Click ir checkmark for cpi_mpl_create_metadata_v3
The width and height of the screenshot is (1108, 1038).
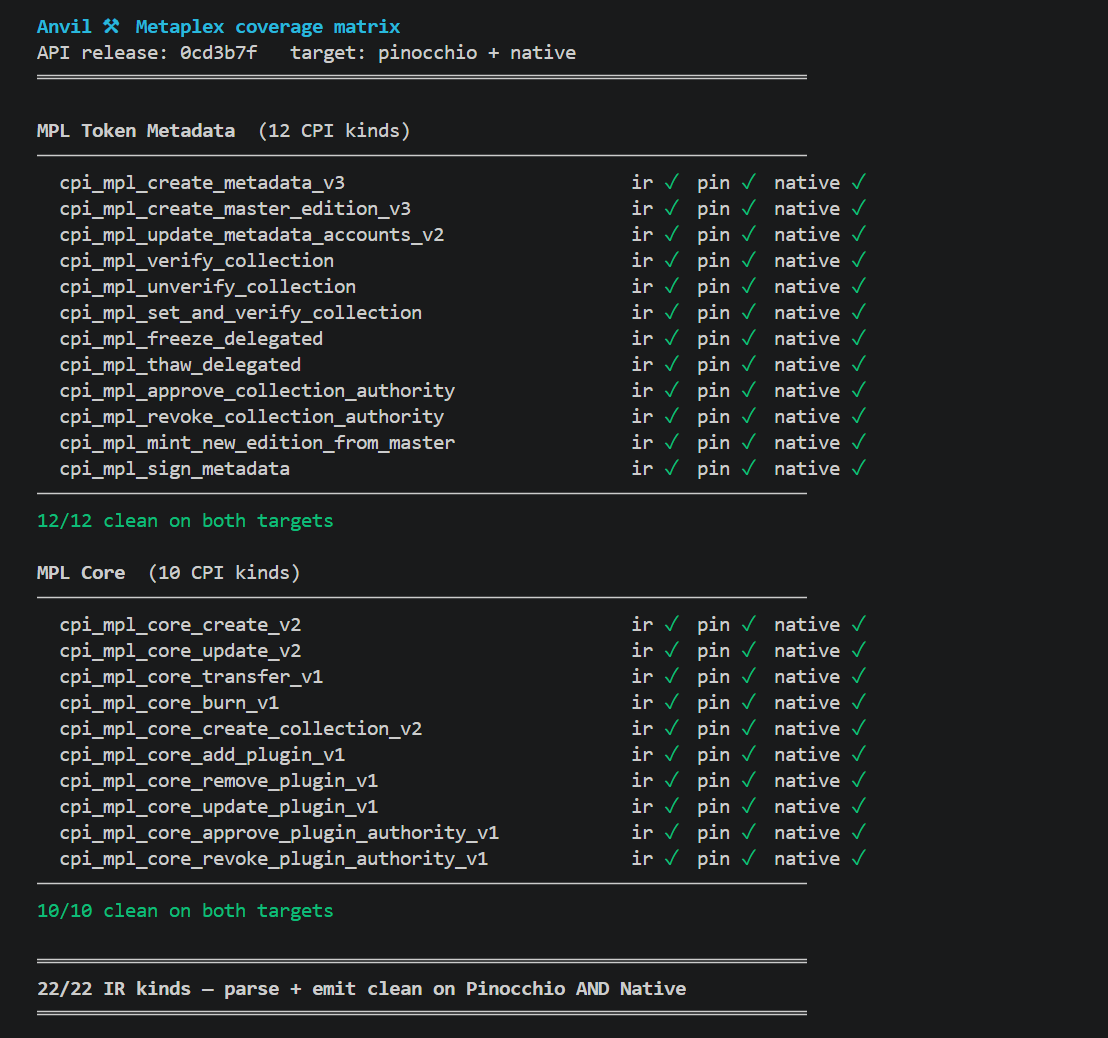tap(671, 183)
